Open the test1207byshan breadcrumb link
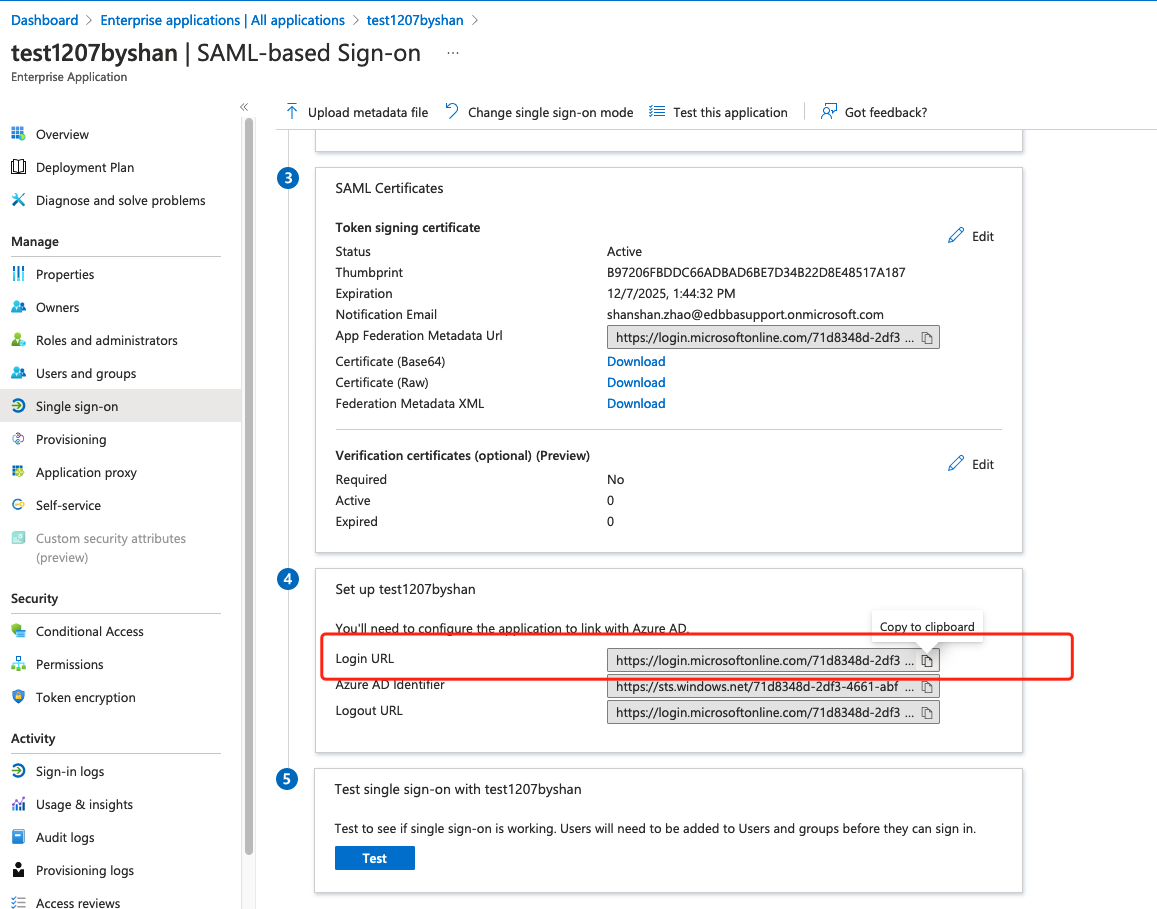1157x909 pixels. tap(415, 20)
